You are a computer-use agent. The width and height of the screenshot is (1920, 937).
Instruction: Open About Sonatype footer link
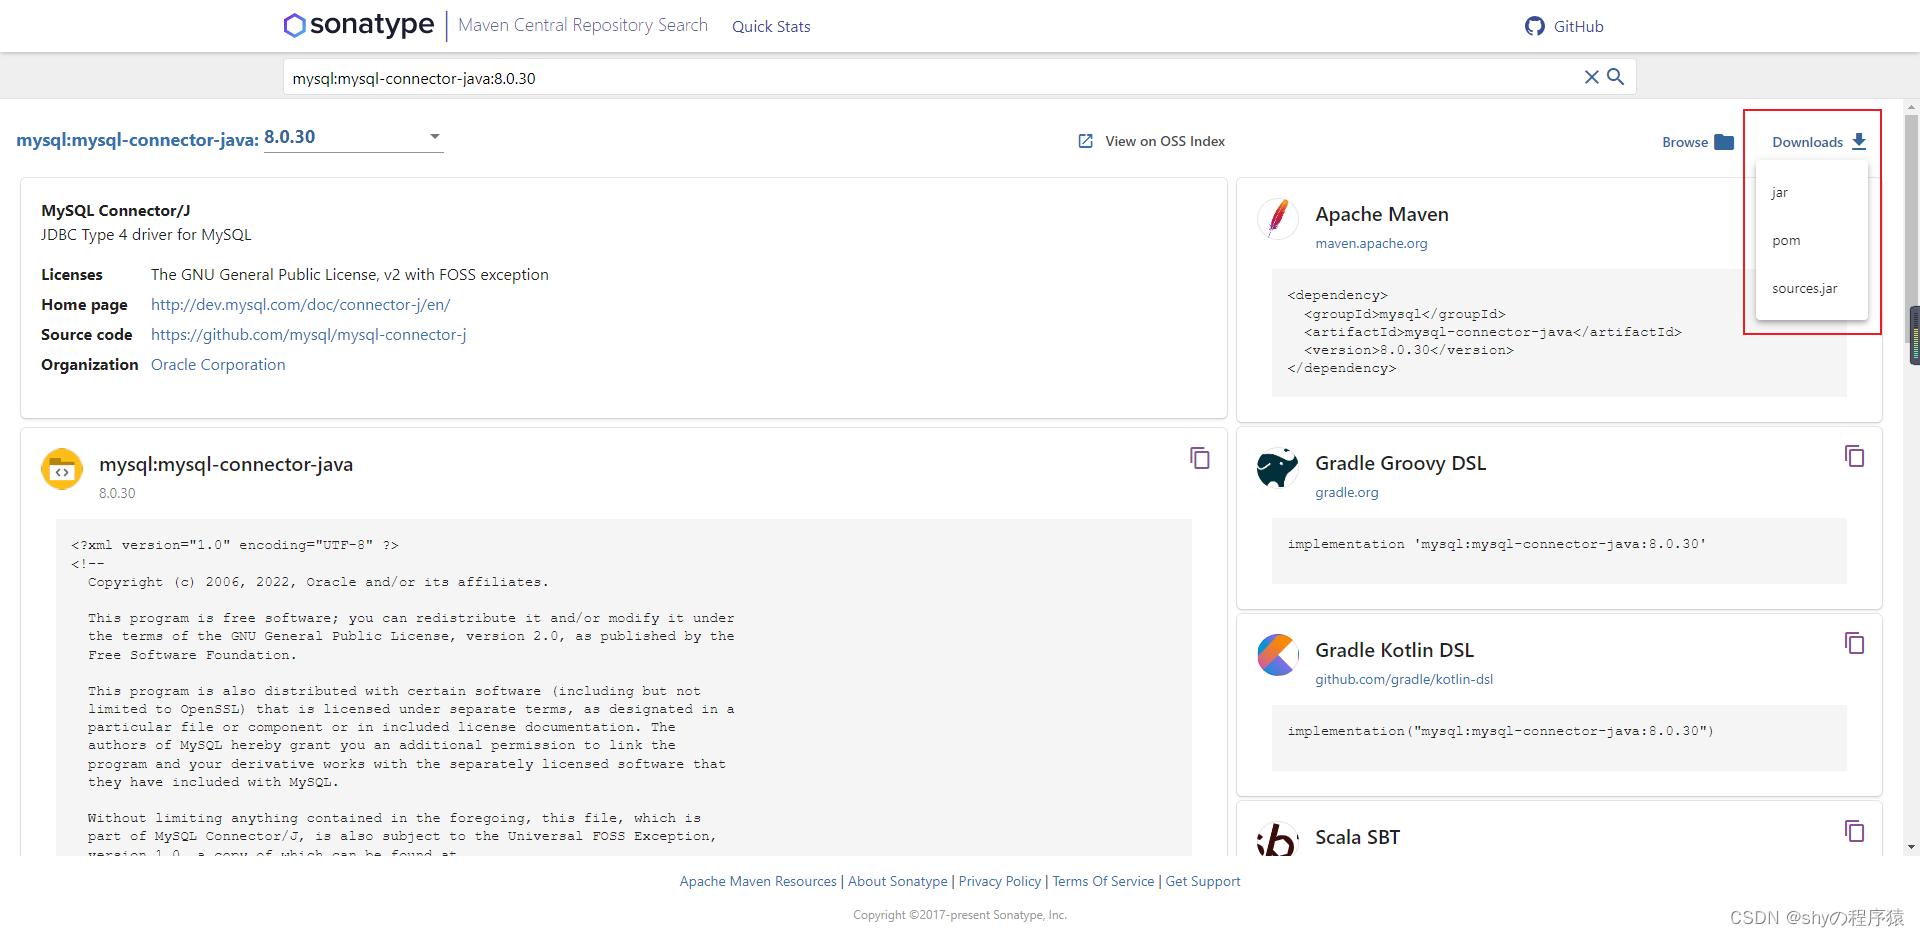pyautogui.click(x=897, y=881)
